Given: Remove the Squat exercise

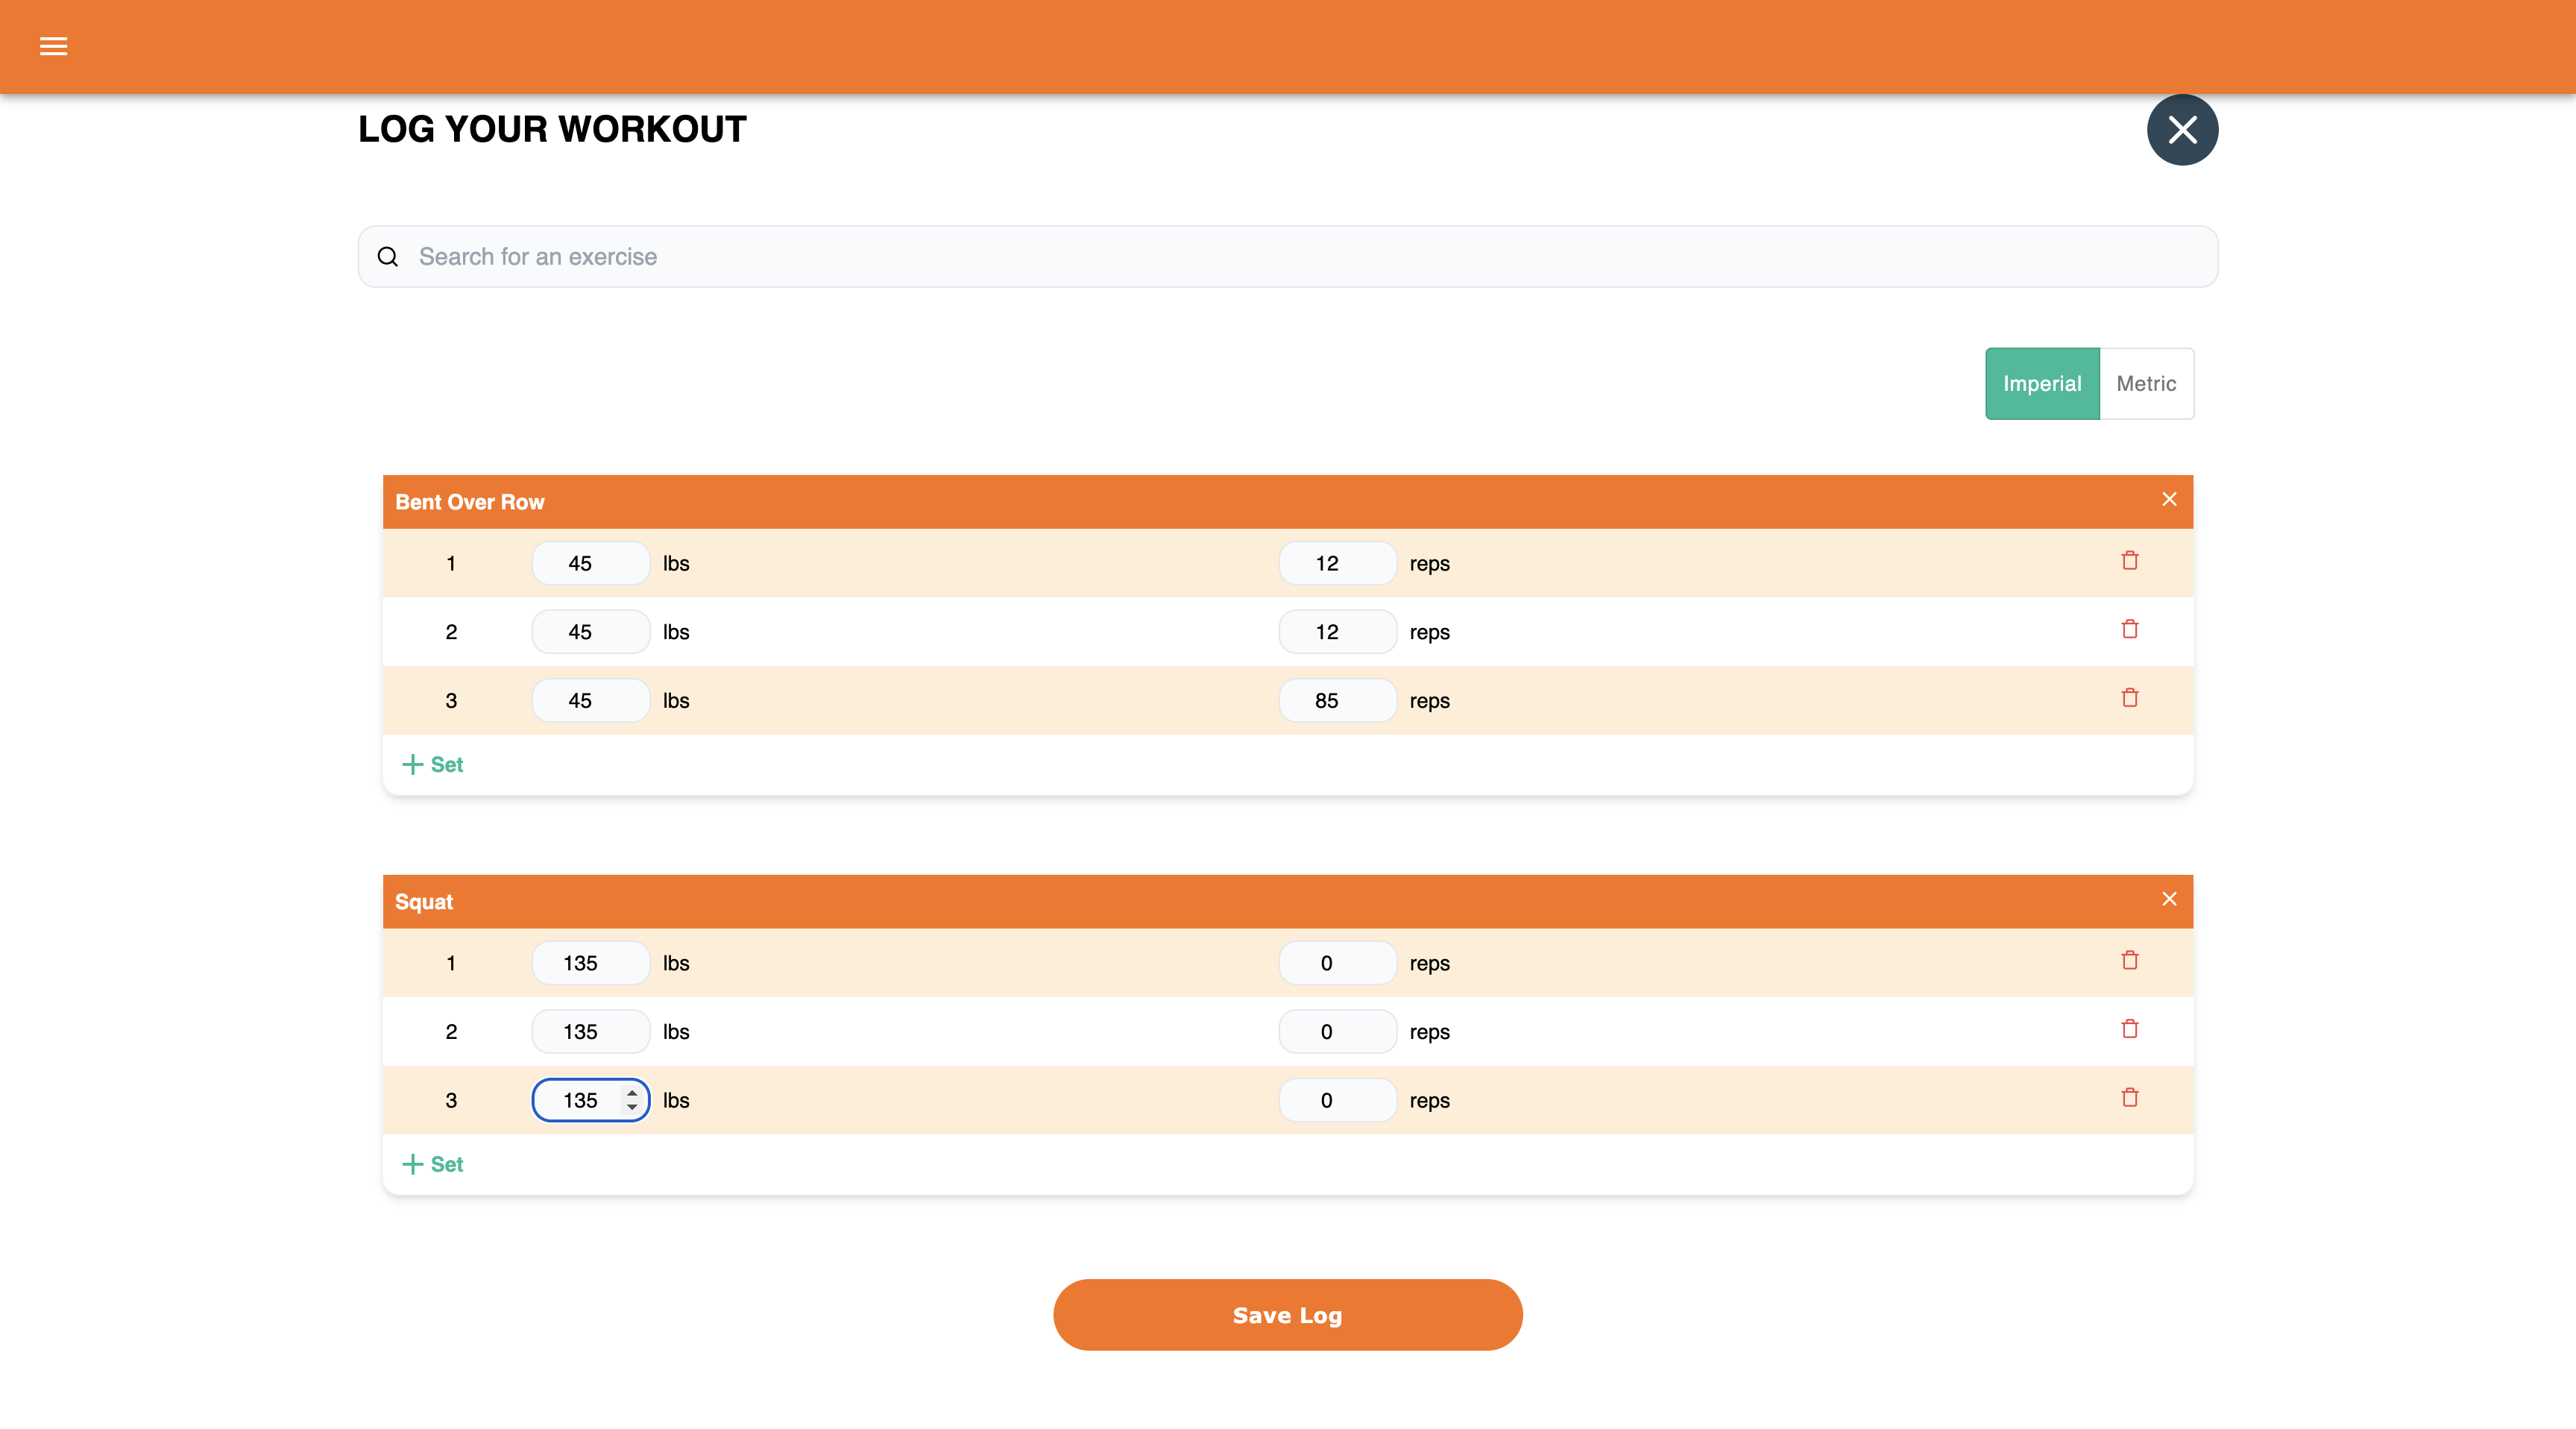Looking at the screenshot, I should 2169,899.
